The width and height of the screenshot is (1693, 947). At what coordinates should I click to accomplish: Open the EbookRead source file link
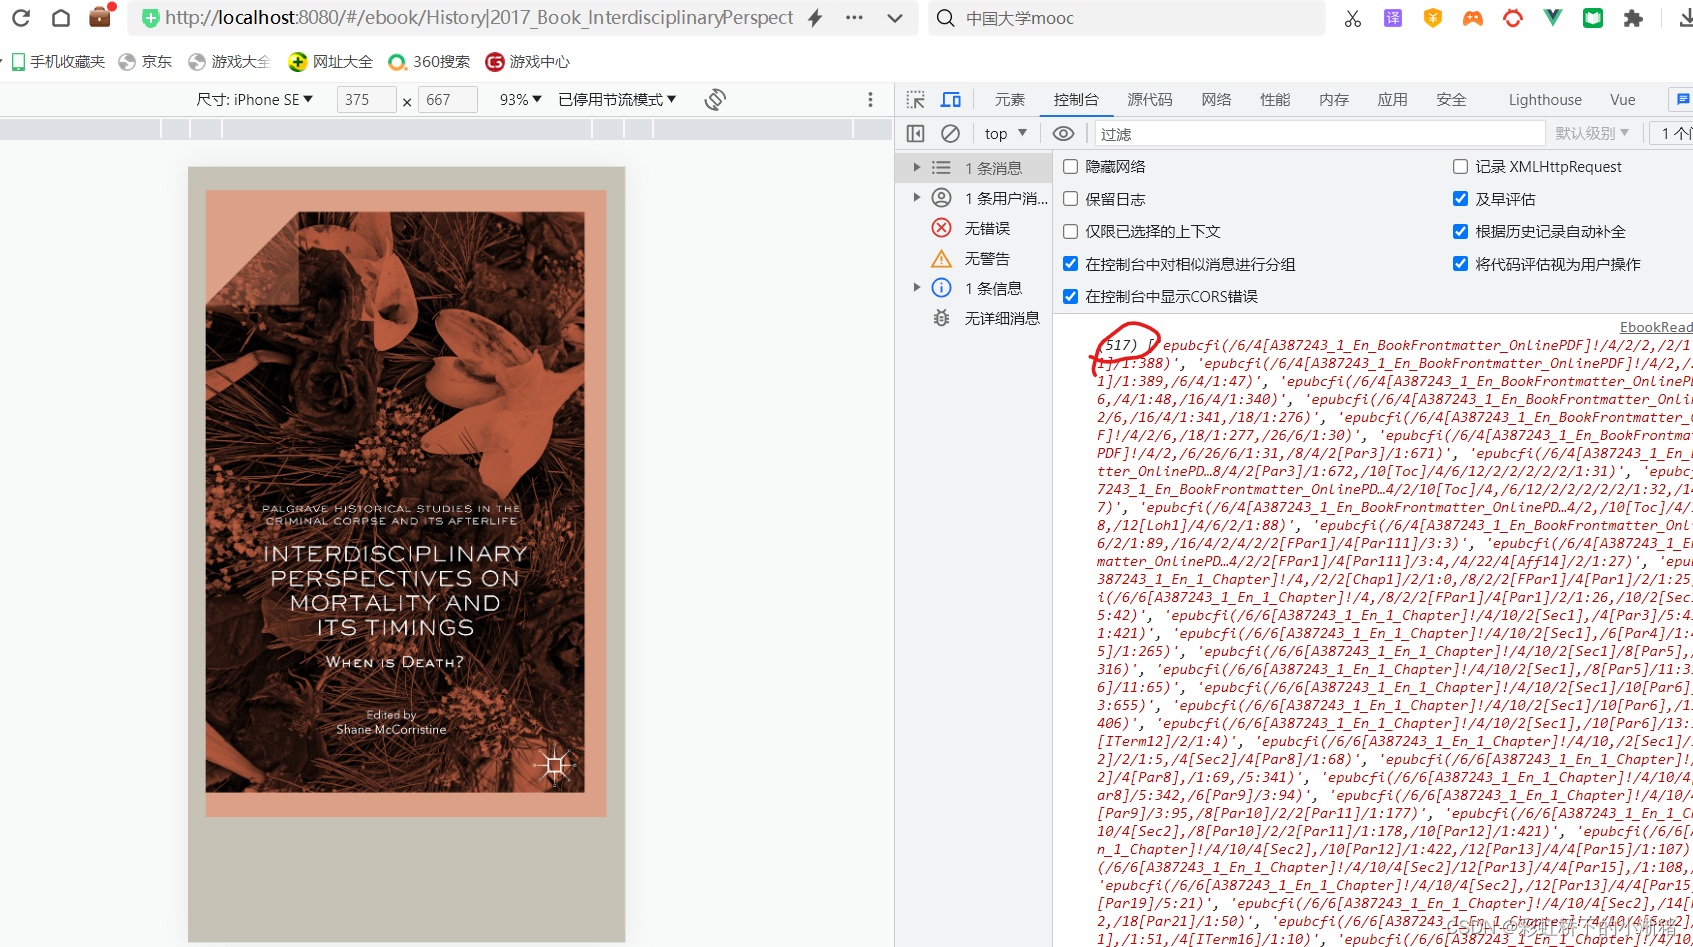pyautogui.click(x=1656, y=327)
